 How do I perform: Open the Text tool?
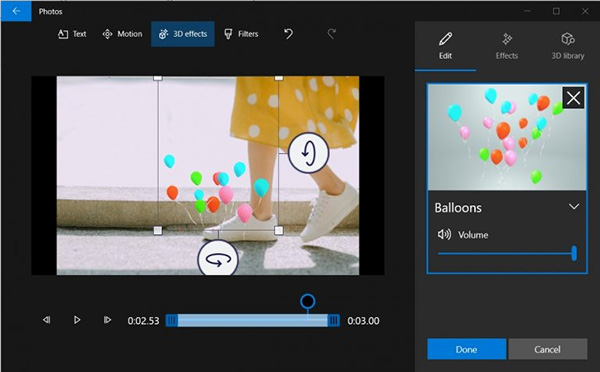pos(72,34)
